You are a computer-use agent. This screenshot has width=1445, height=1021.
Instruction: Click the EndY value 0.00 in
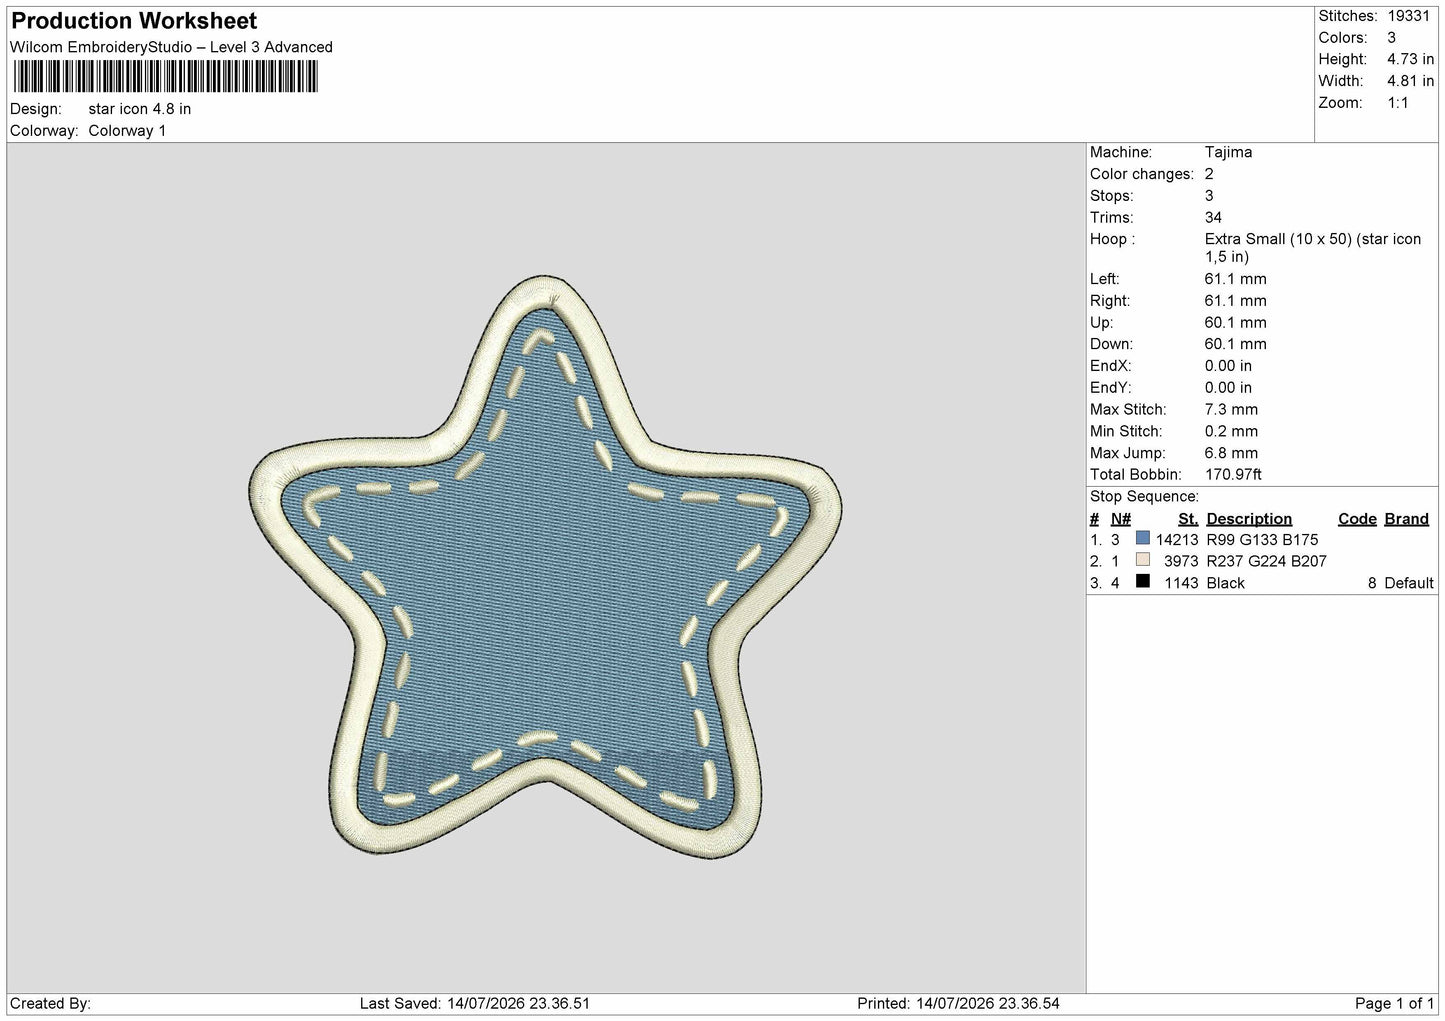[x=1228, y=388]
